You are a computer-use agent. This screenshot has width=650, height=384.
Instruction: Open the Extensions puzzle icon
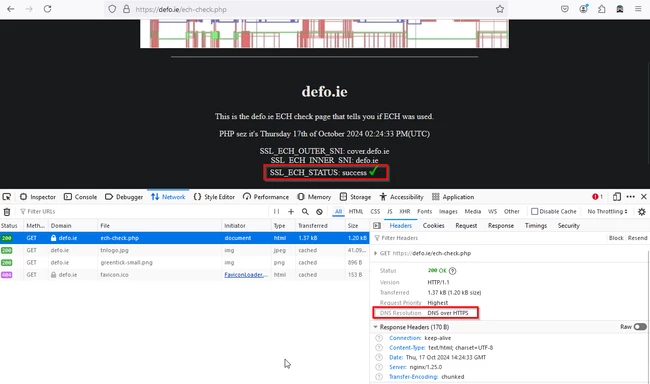click(x=601, y=9)
